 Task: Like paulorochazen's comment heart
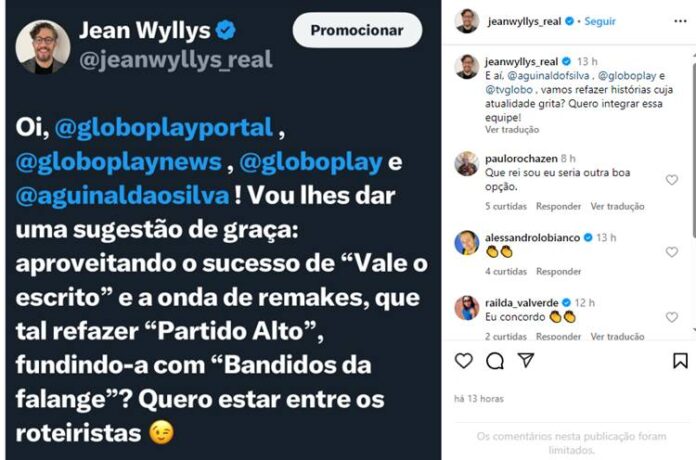tap(672, 179)
